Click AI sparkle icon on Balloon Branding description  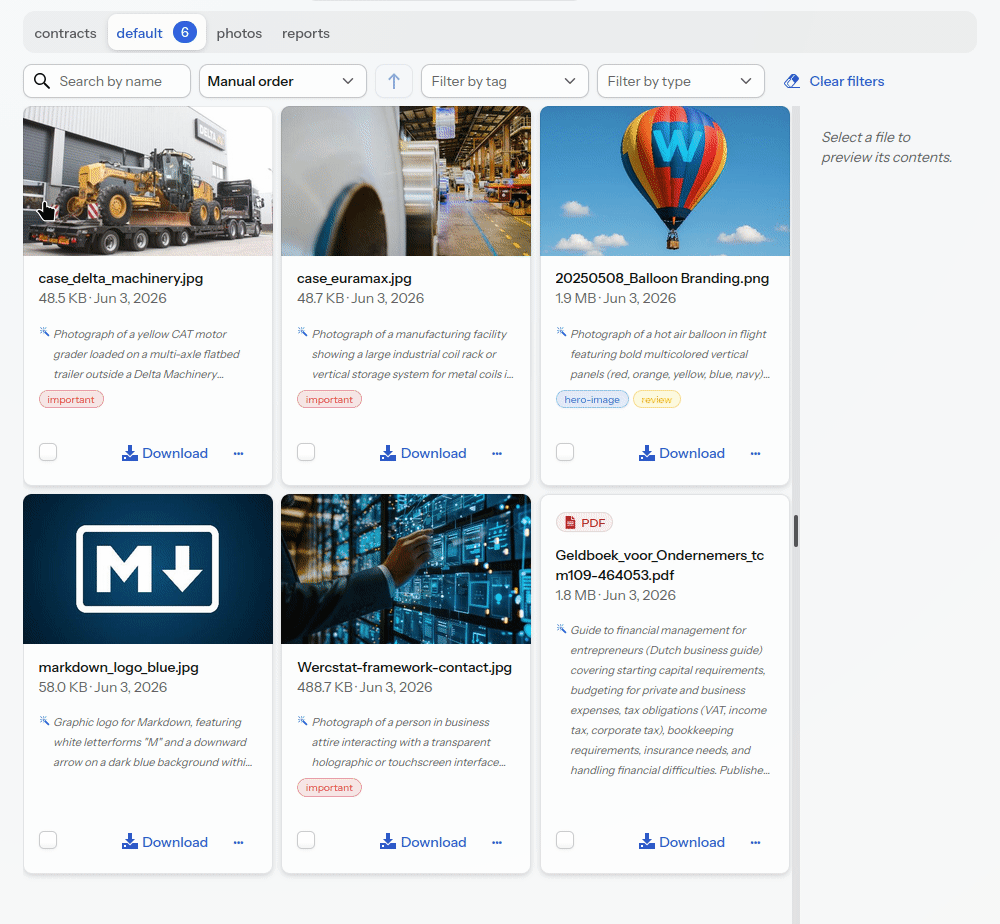click(561, 332)
